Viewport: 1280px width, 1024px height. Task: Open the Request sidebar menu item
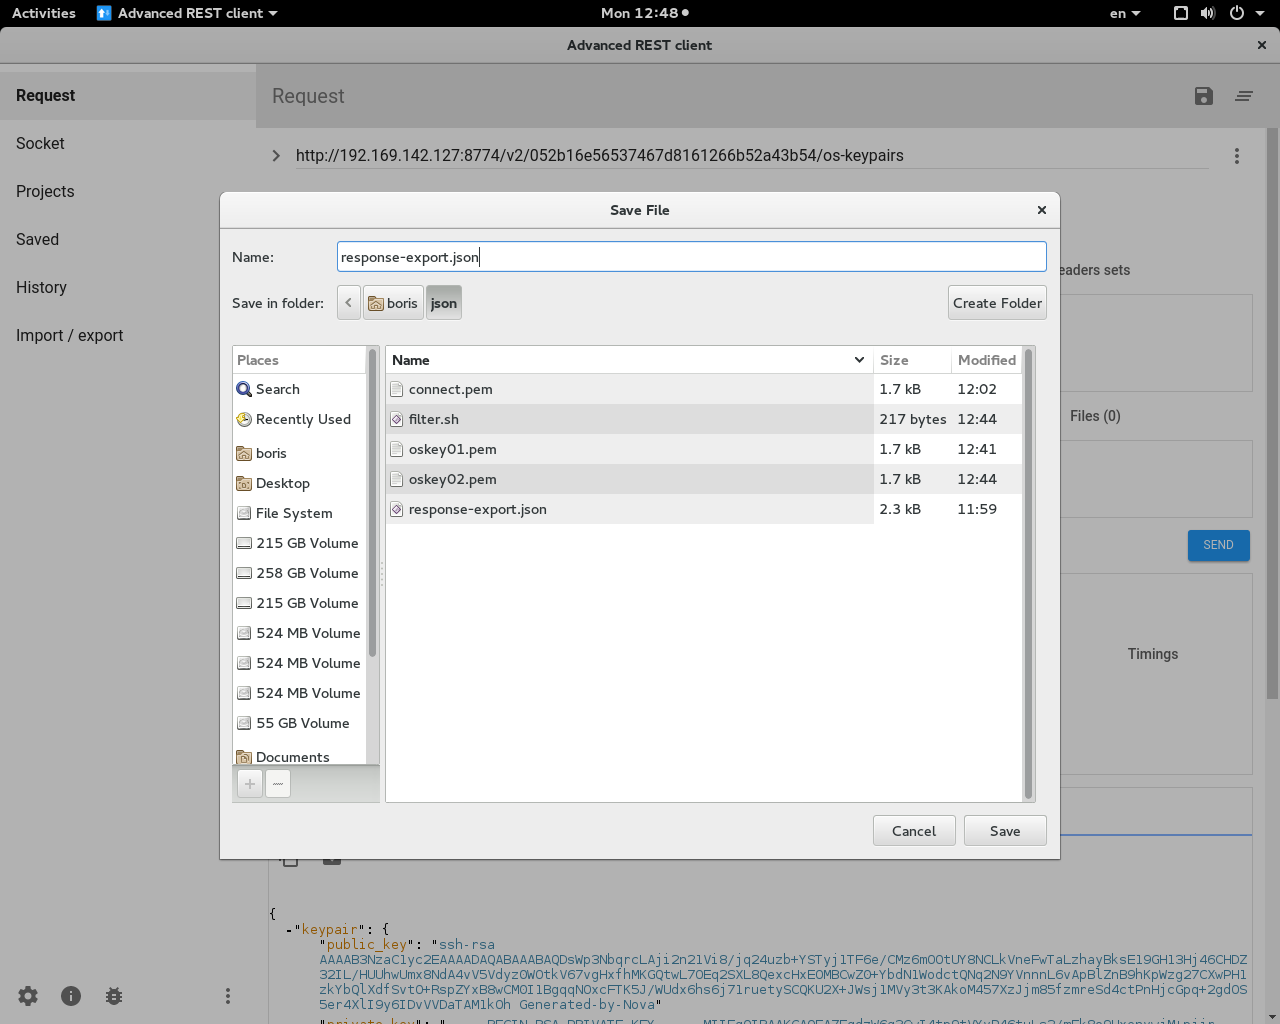[128, 96]
